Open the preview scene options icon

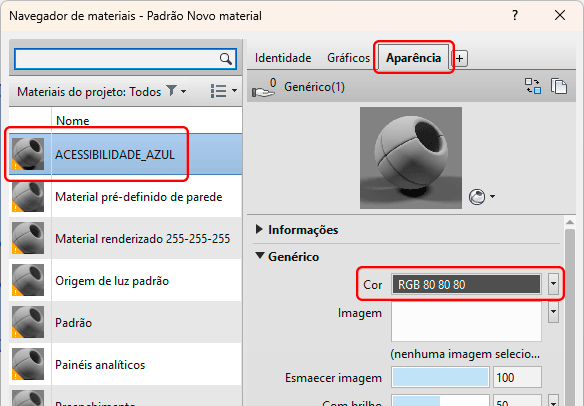coord(477,197)
